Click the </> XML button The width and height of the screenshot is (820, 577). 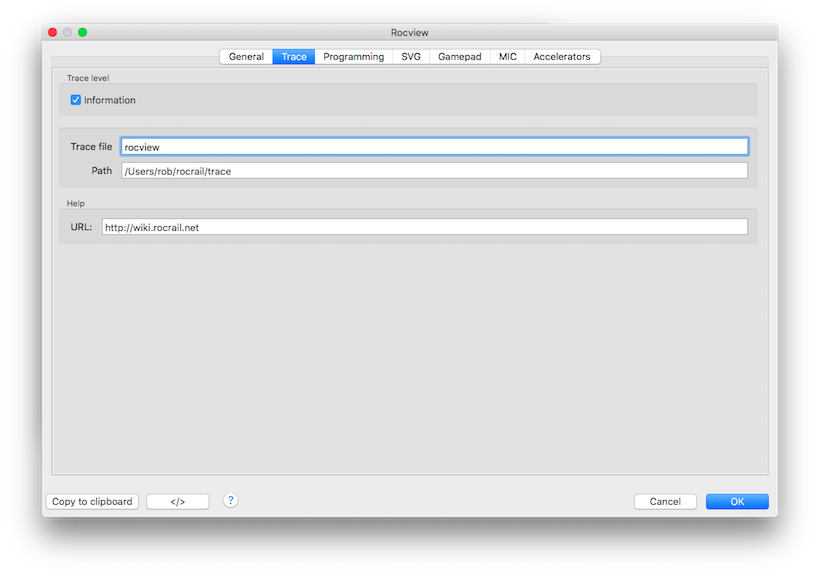click(x=178, y=502)
